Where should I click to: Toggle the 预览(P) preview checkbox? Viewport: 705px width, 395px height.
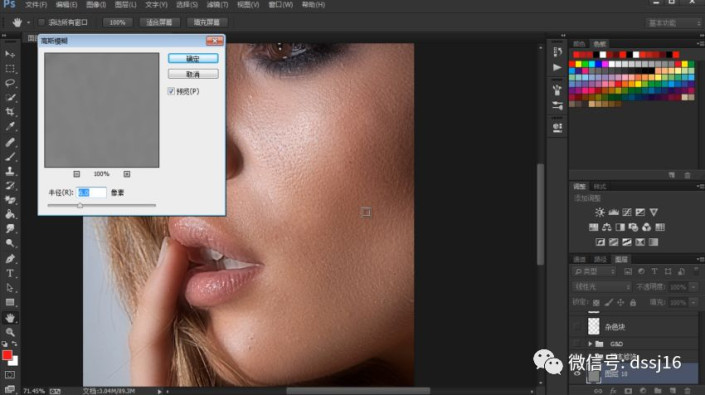(x=171, y=91)
